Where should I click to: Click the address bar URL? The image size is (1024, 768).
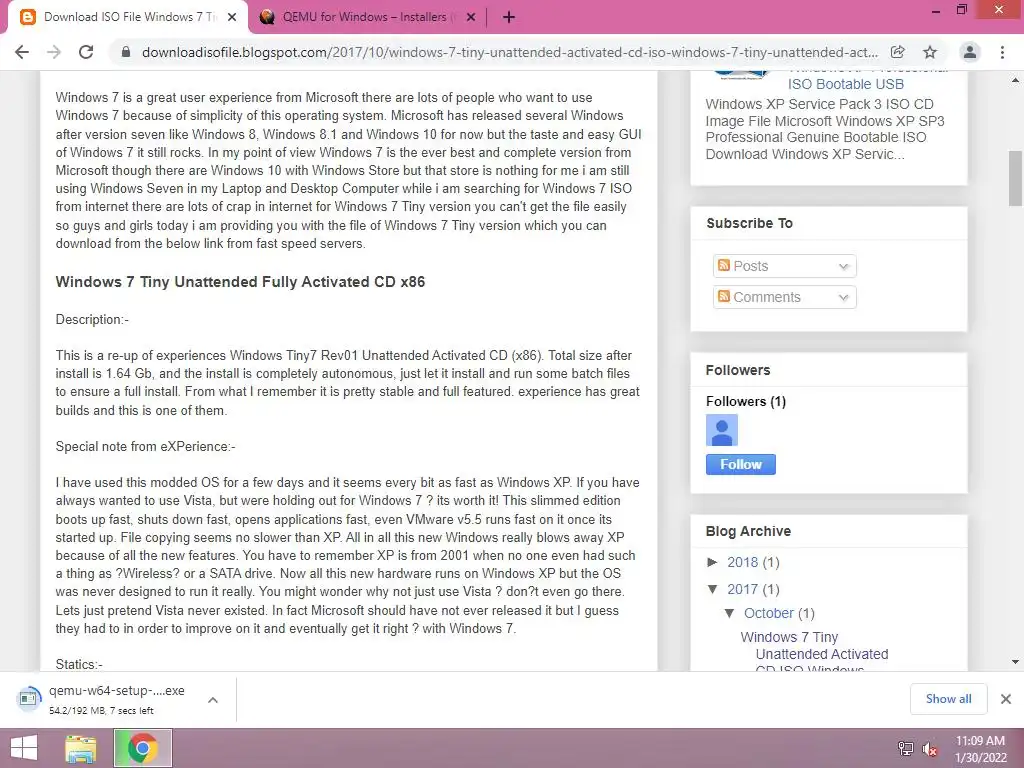pos(509,52)
